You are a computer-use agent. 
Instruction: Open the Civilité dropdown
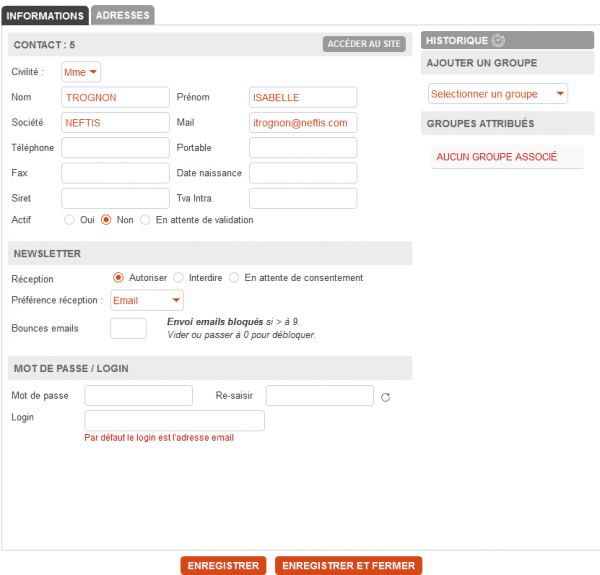pyautogui.click(x=81, y=72)
